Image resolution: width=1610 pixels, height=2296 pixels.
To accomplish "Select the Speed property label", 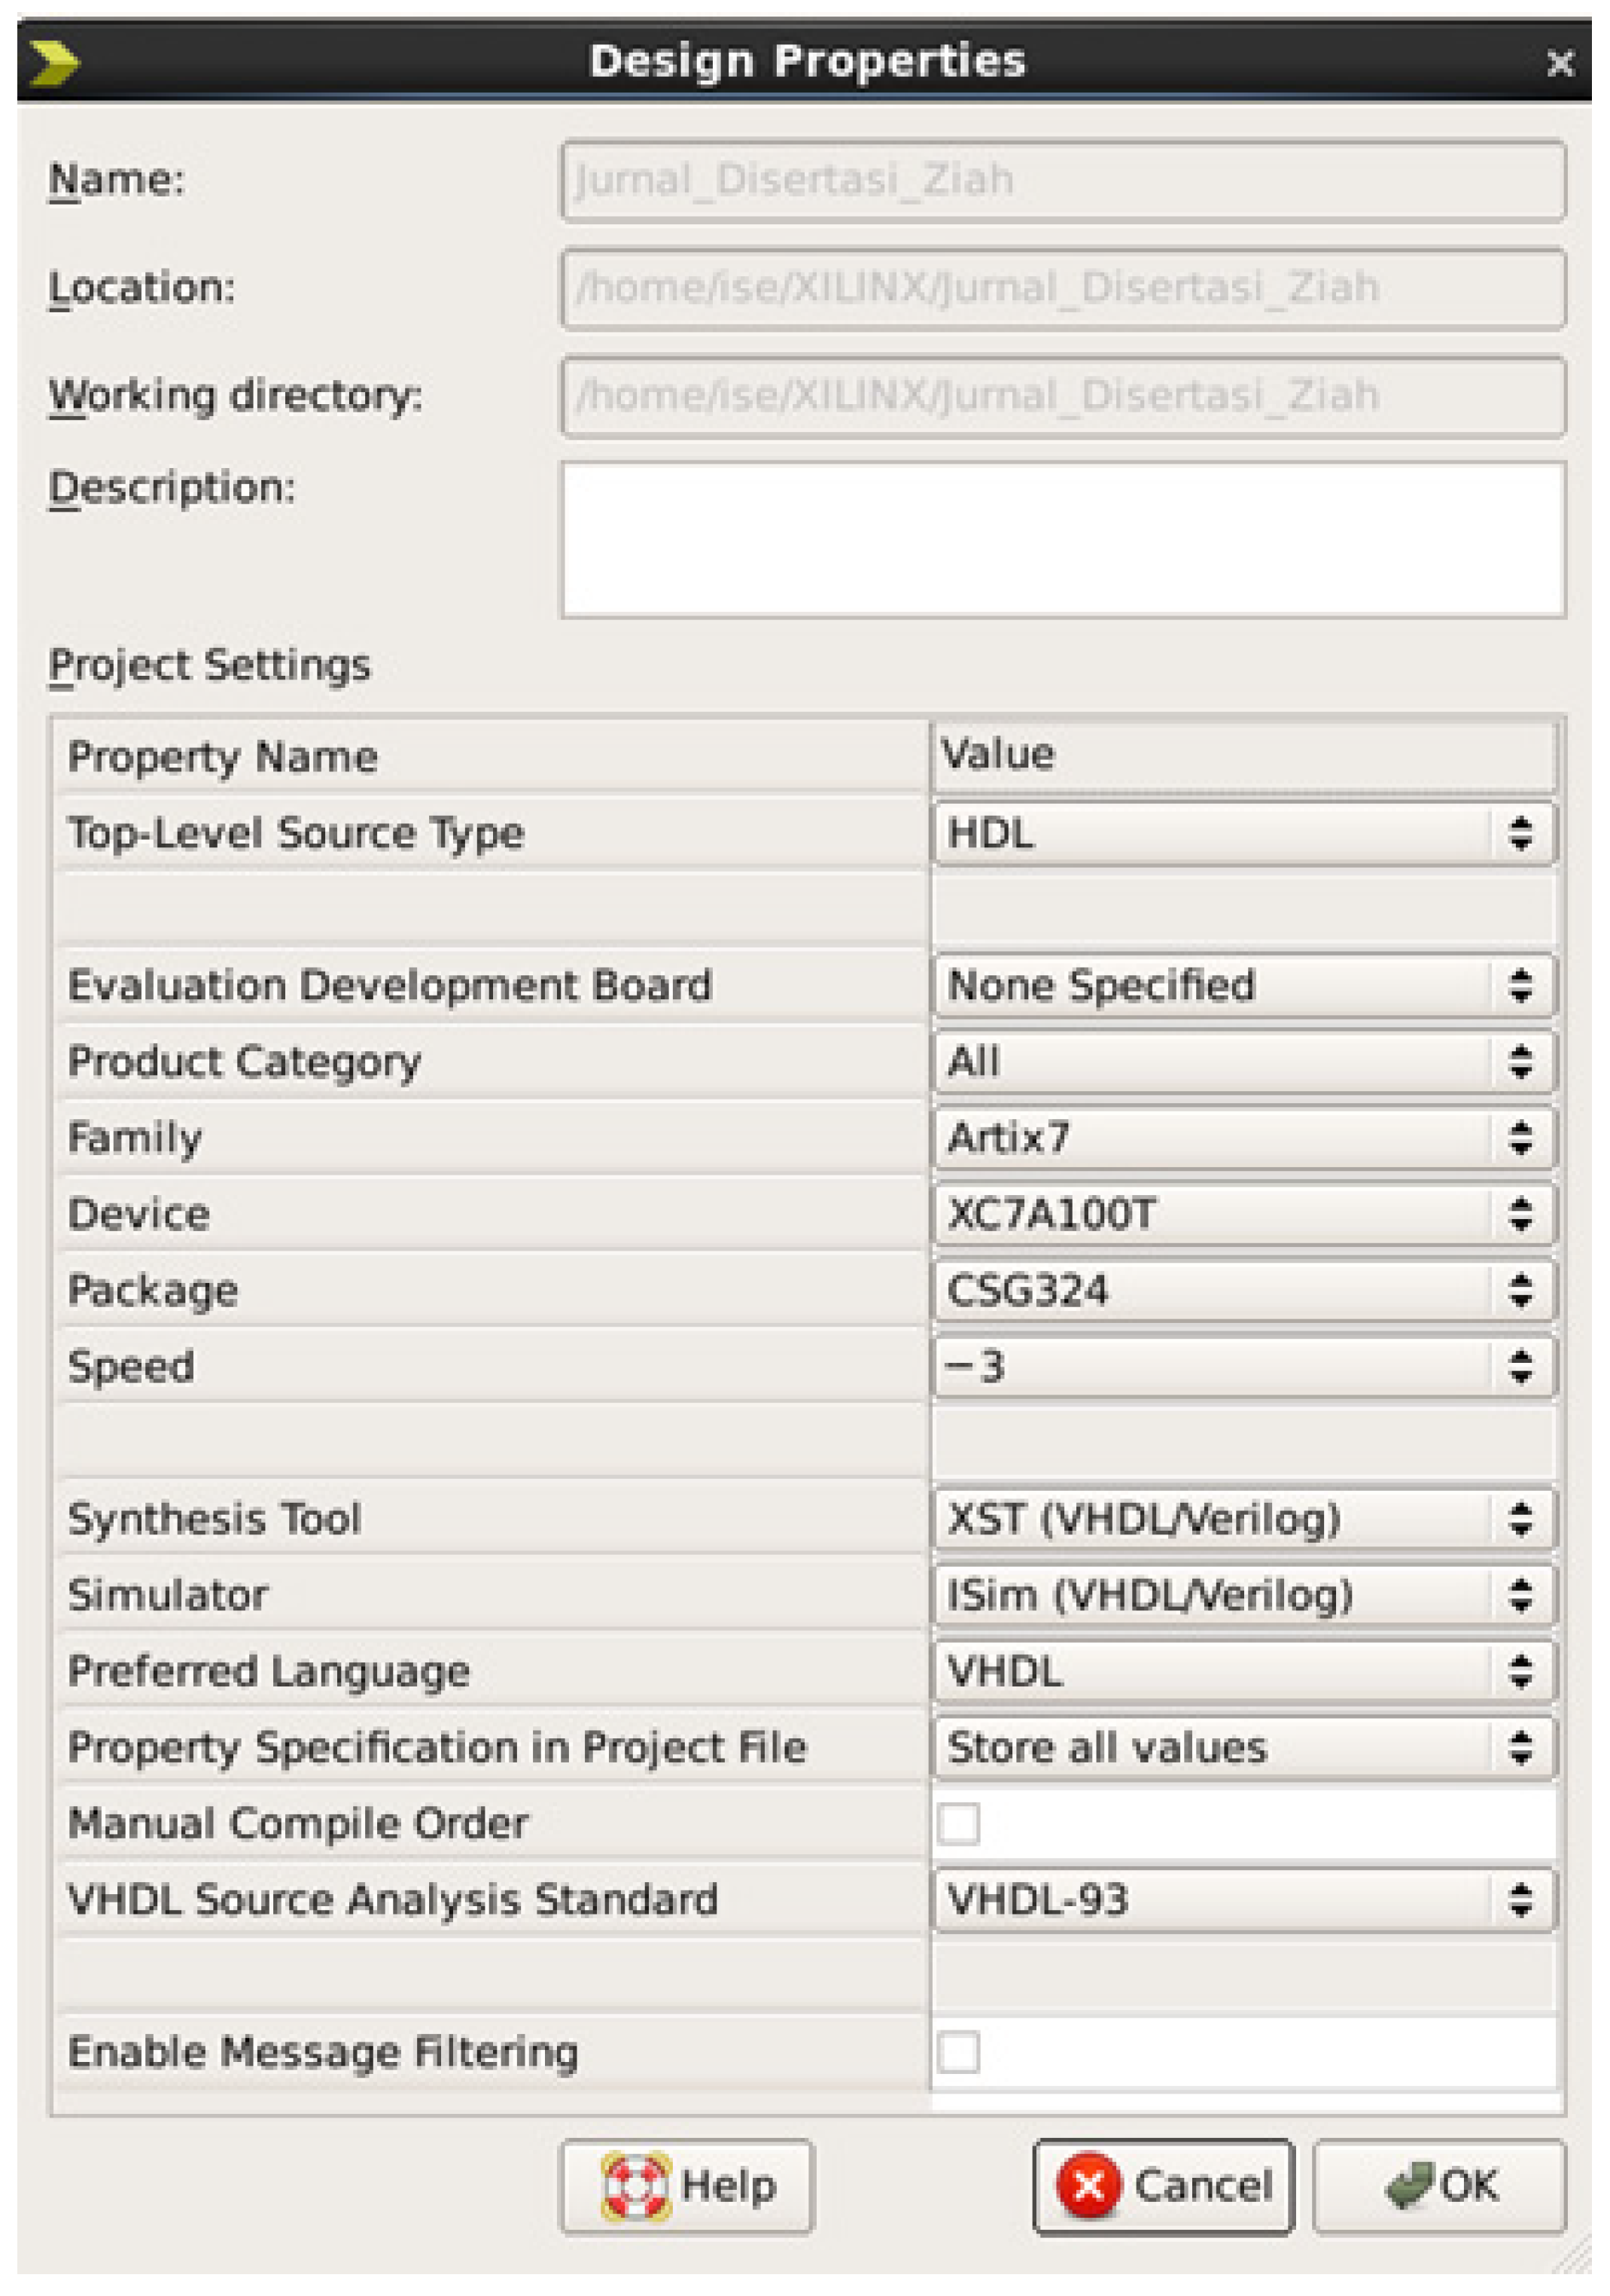I will pyautogui.click(x=131, y=1367).
